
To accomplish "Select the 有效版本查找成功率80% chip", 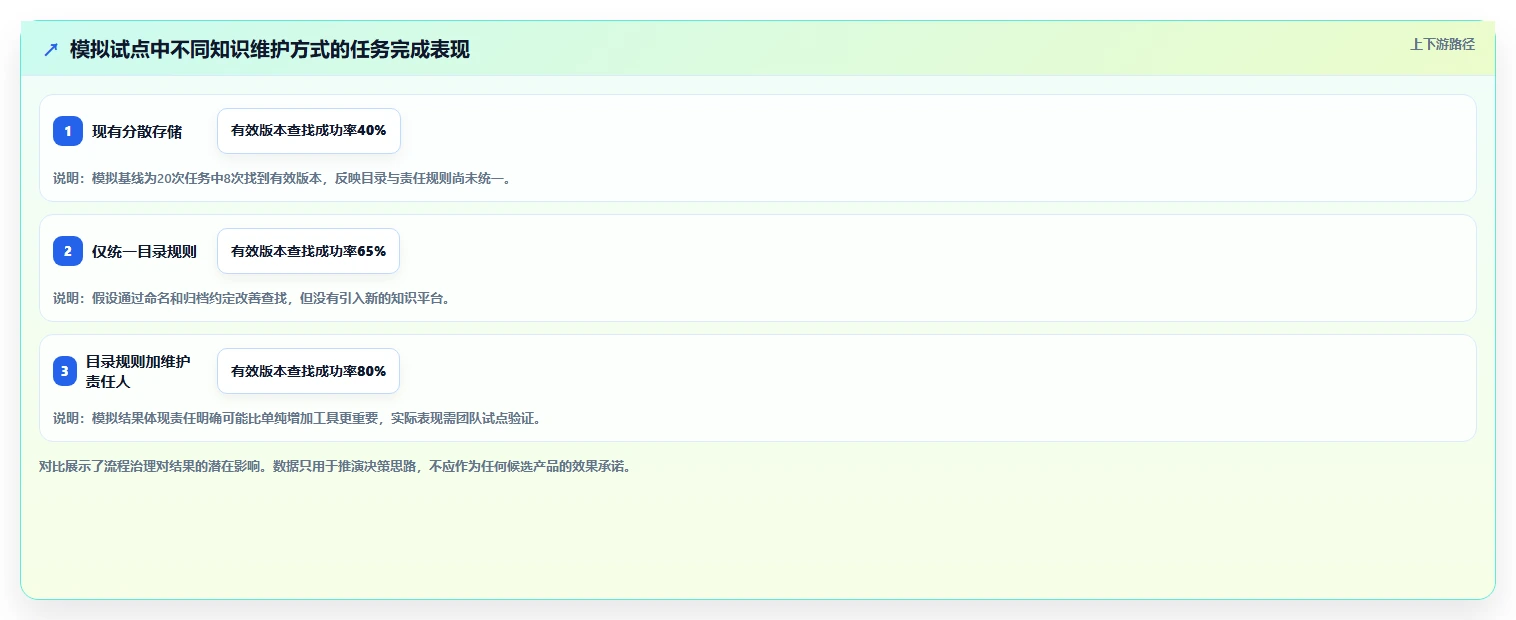I will (x=308, y=371).
